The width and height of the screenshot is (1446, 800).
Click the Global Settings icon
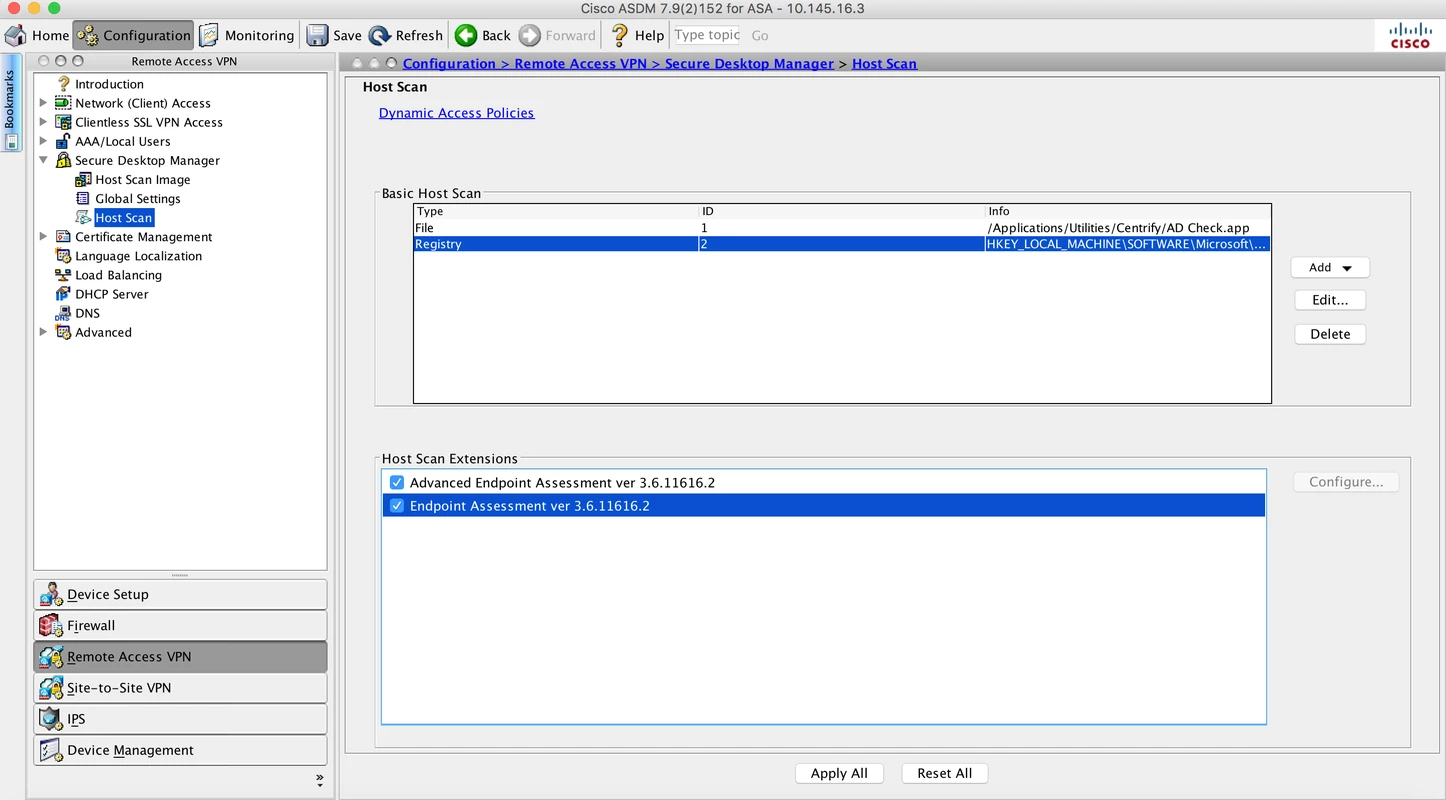click(x=84, y=199)
